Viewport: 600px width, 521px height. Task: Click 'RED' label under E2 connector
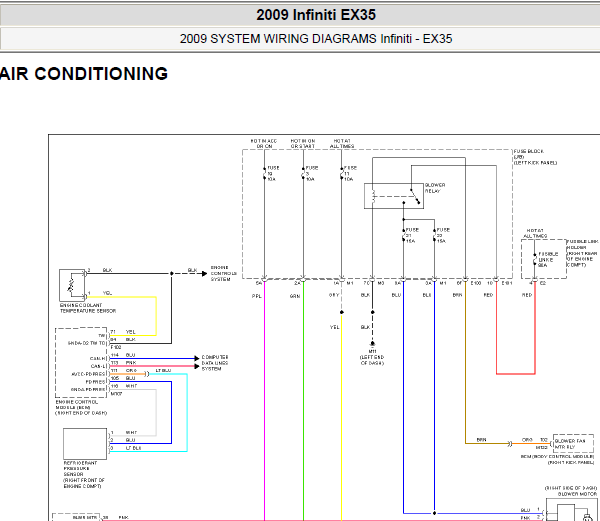[527, 295]
